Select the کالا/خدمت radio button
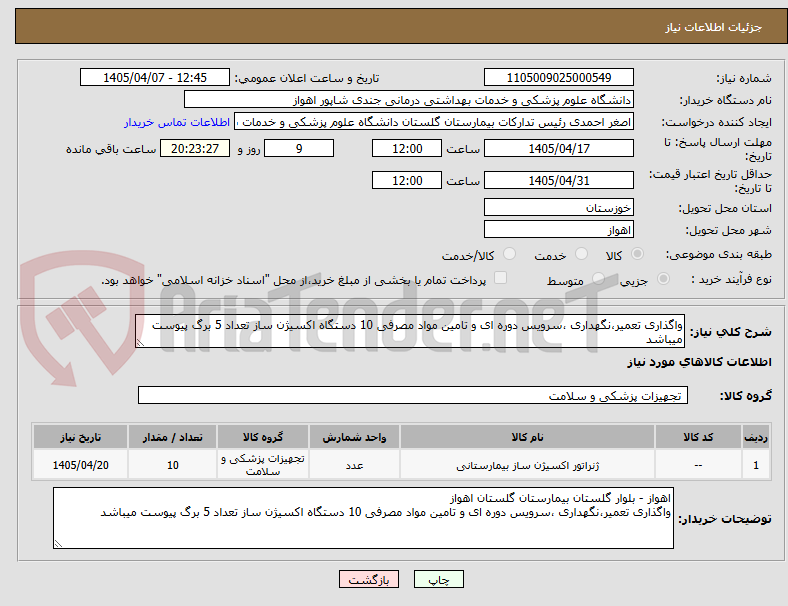788x606 pixels. (x=509, y=254)
